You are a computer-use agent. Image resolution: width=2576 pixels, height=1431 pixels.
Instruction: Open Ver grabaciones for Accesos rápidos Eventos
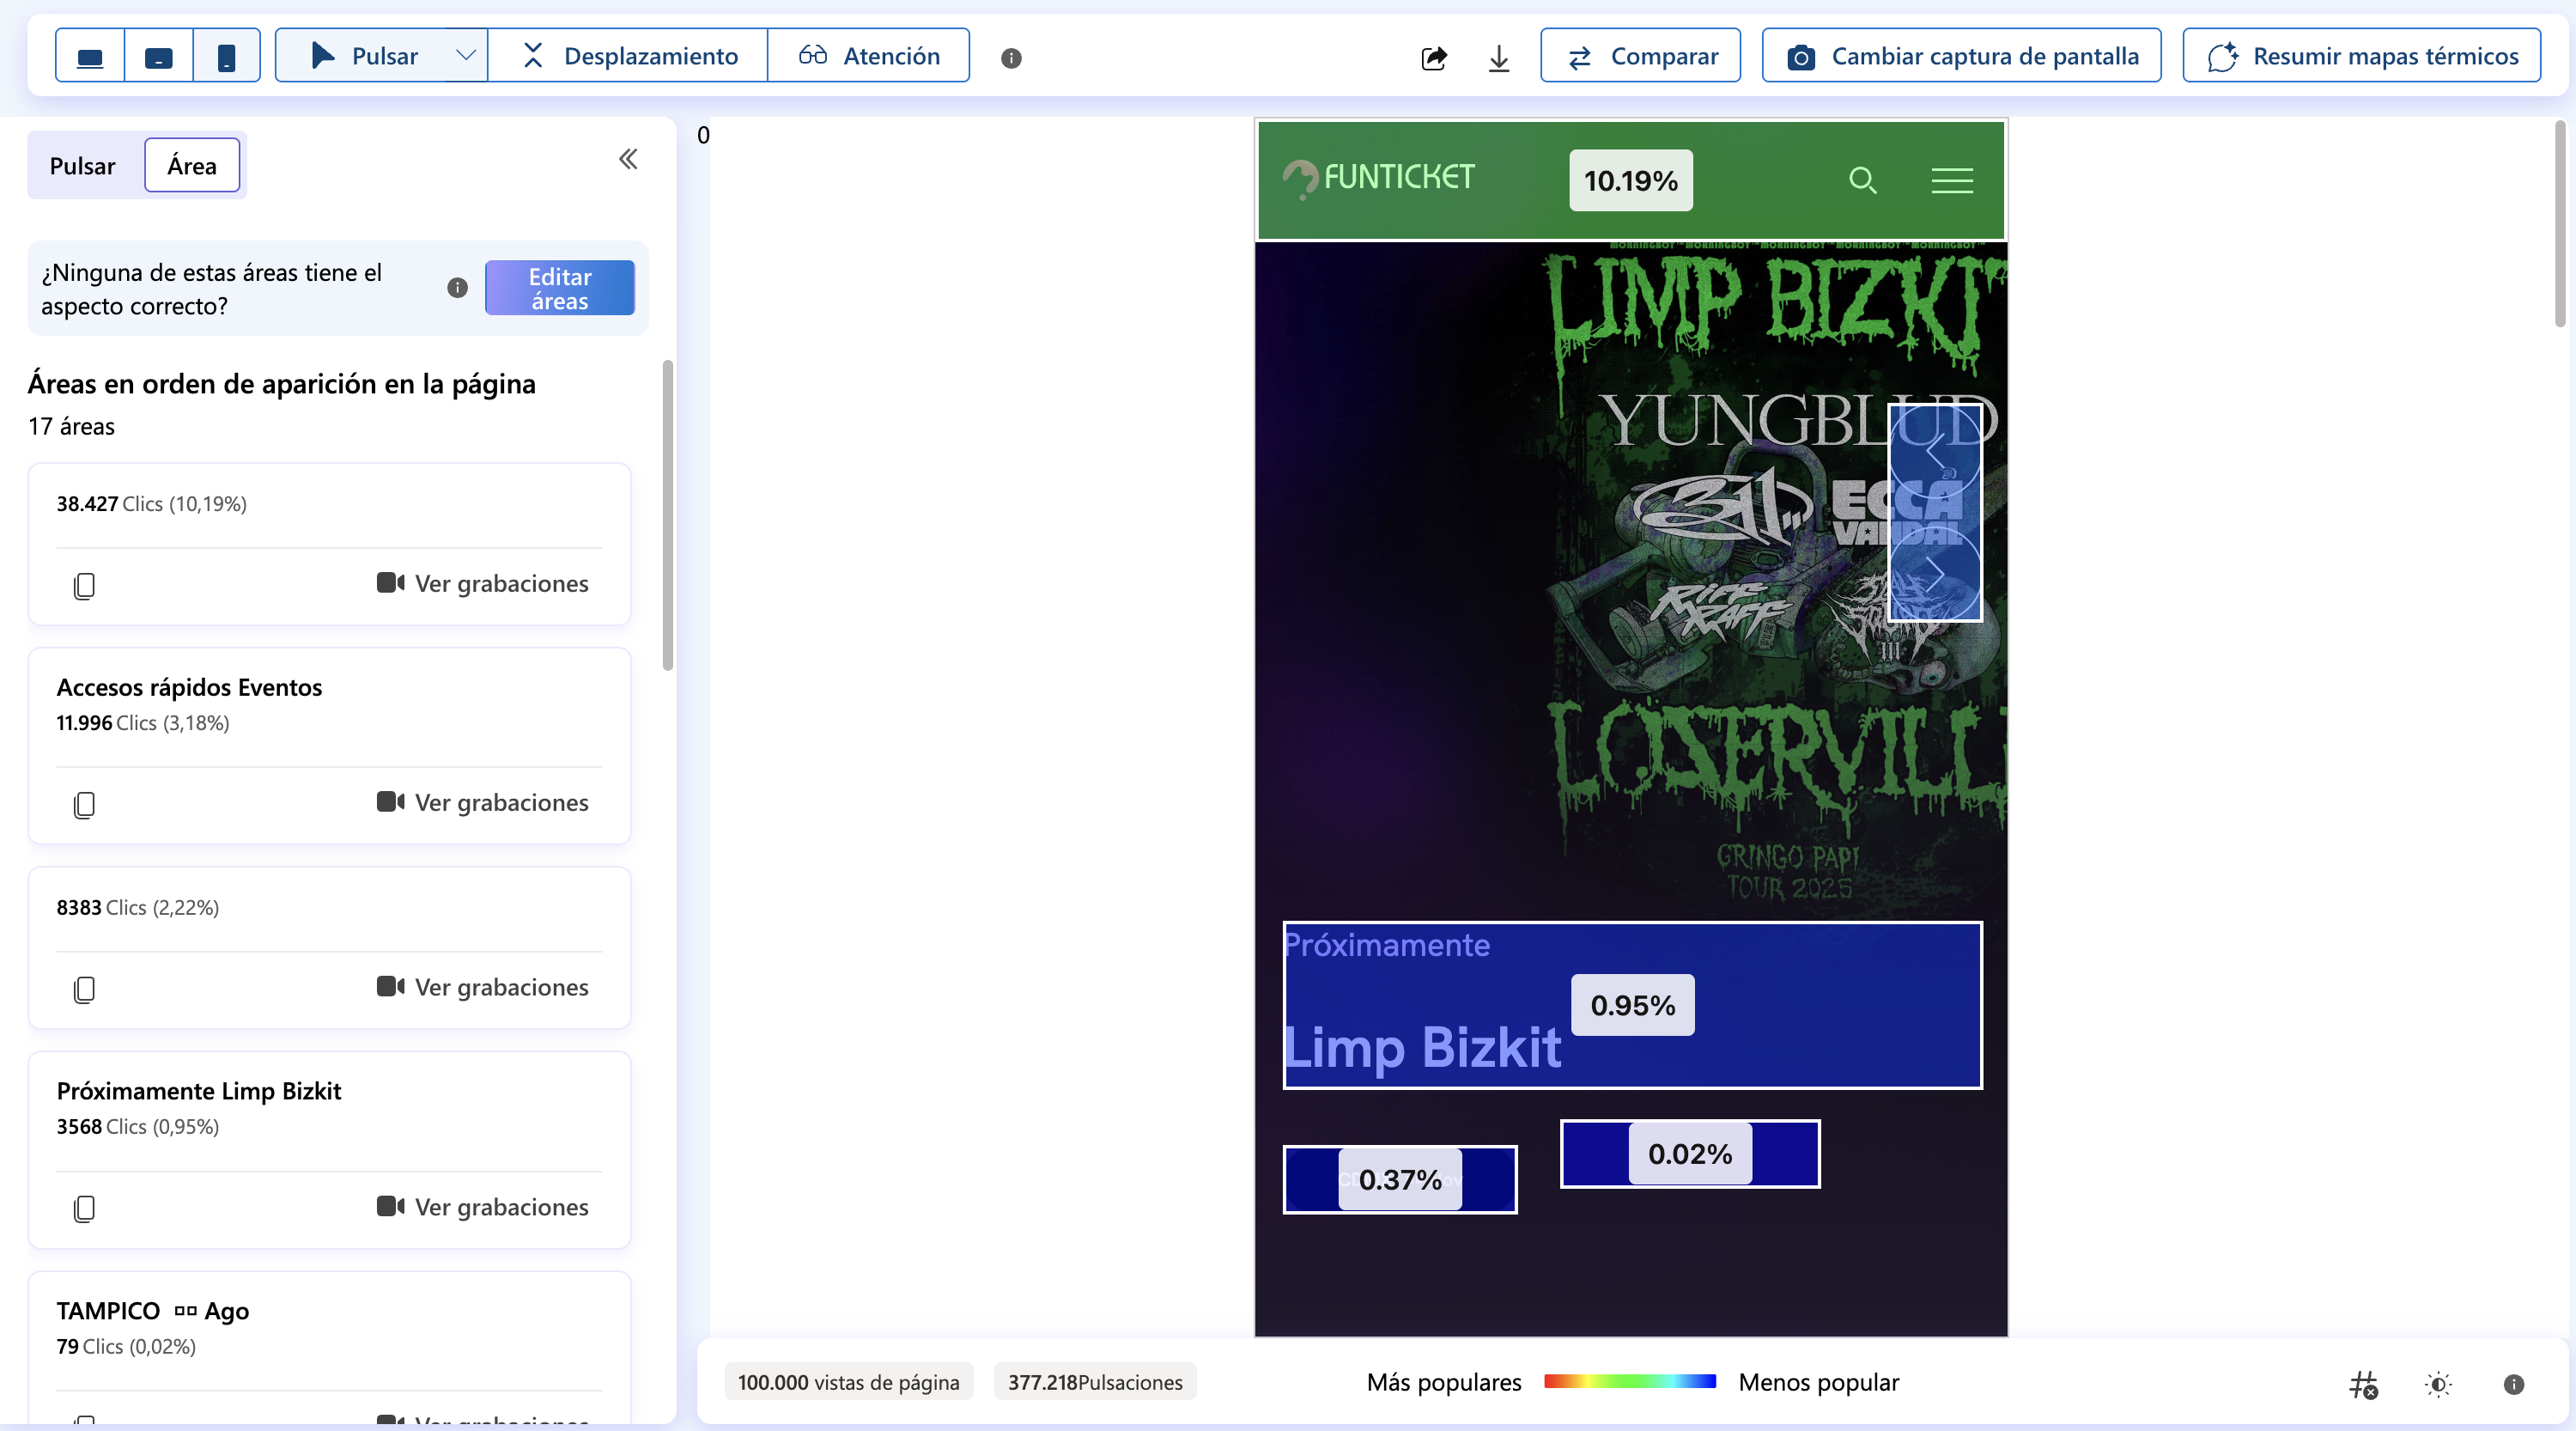481,802
